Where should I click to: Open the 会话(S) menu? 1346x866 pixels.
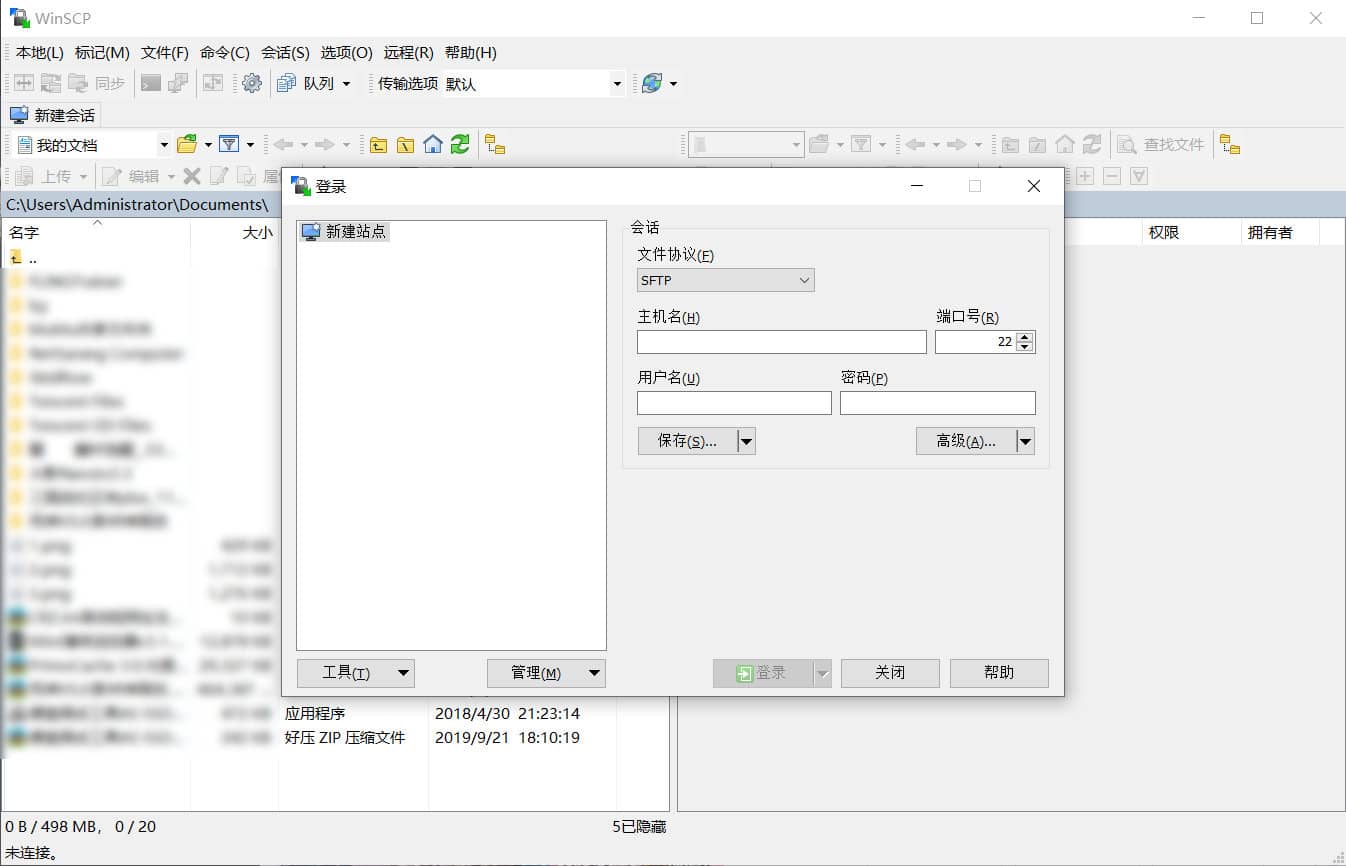coord(285,52)
